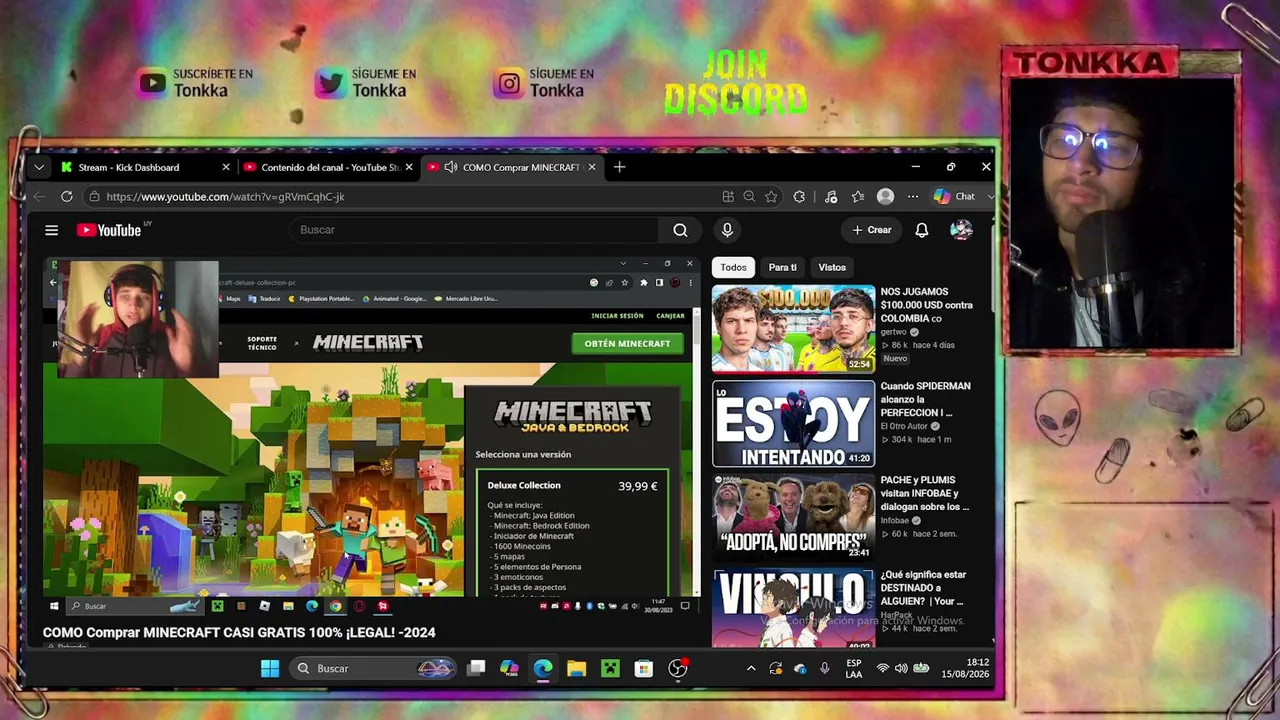Screen dimensions: 1280x720
Task: Click the video title COMO Comprar MINECRAFT
Action: [x=239, y=632]
